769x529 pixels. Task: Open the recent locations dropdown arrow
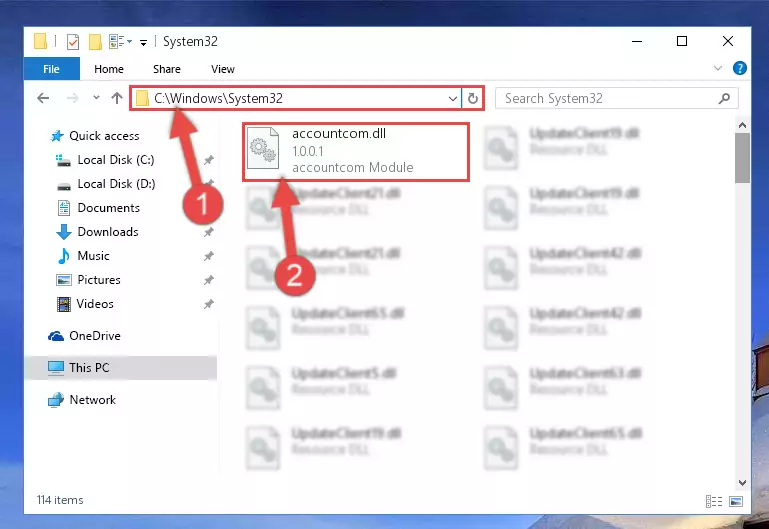point(96,98)
